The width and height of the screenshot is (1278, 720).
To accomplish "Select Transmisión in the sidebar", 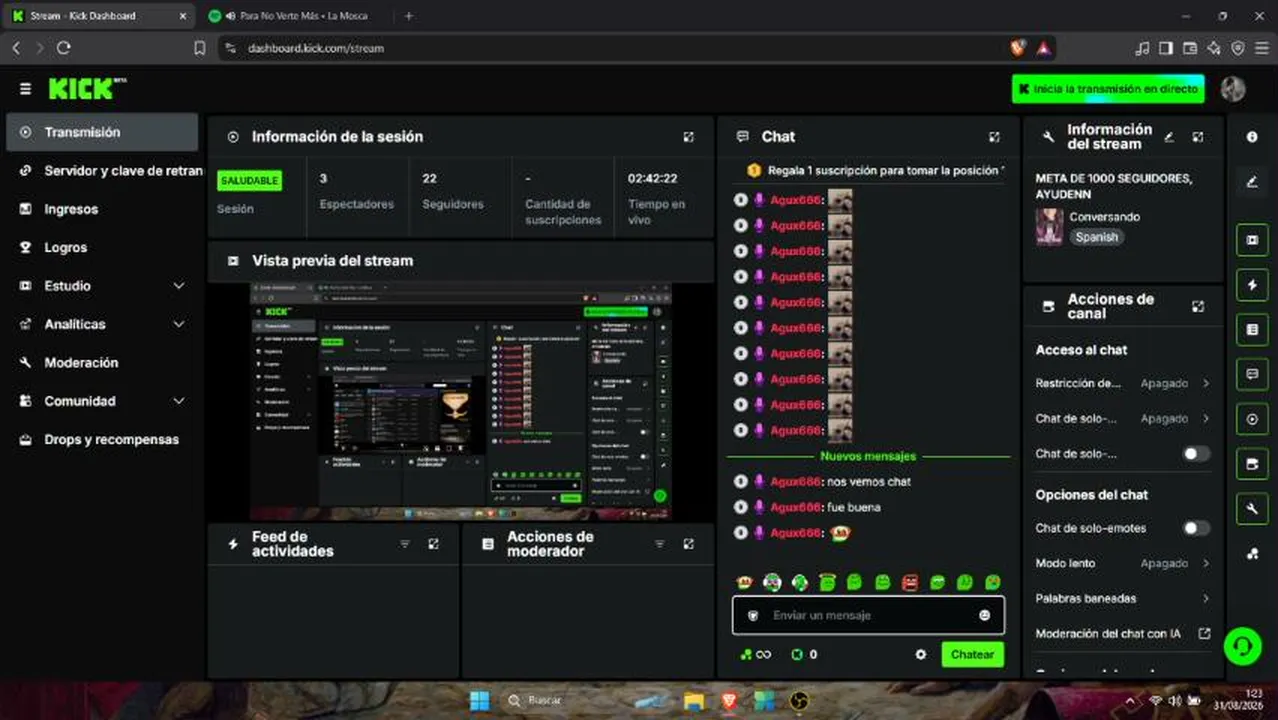I will pyautogui.click(x=102, y=132).
